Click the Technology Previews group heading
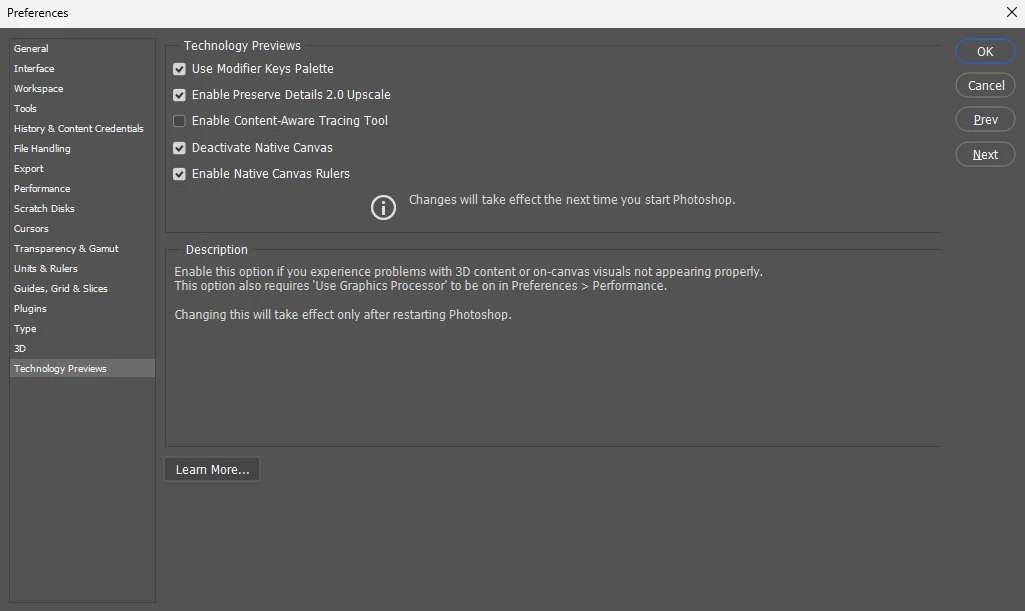 (x=242, y=46)
